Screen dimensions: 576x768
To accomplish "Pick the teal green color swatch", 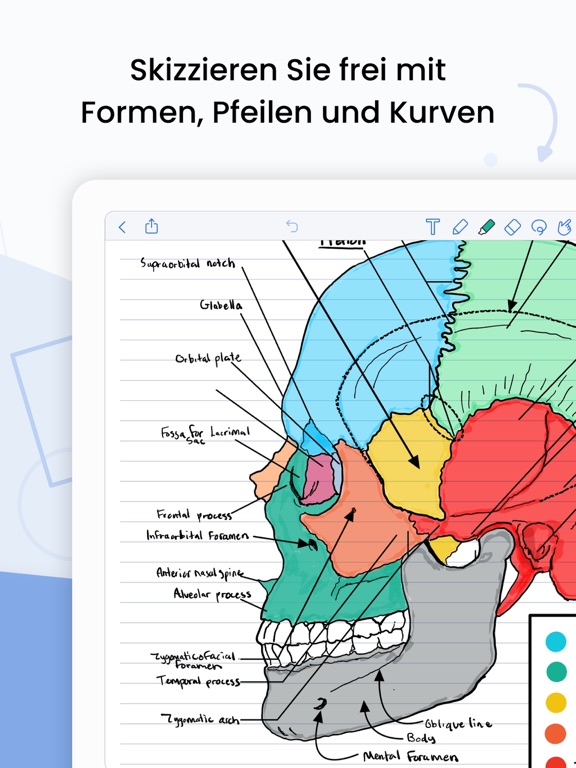I will 556,672.
